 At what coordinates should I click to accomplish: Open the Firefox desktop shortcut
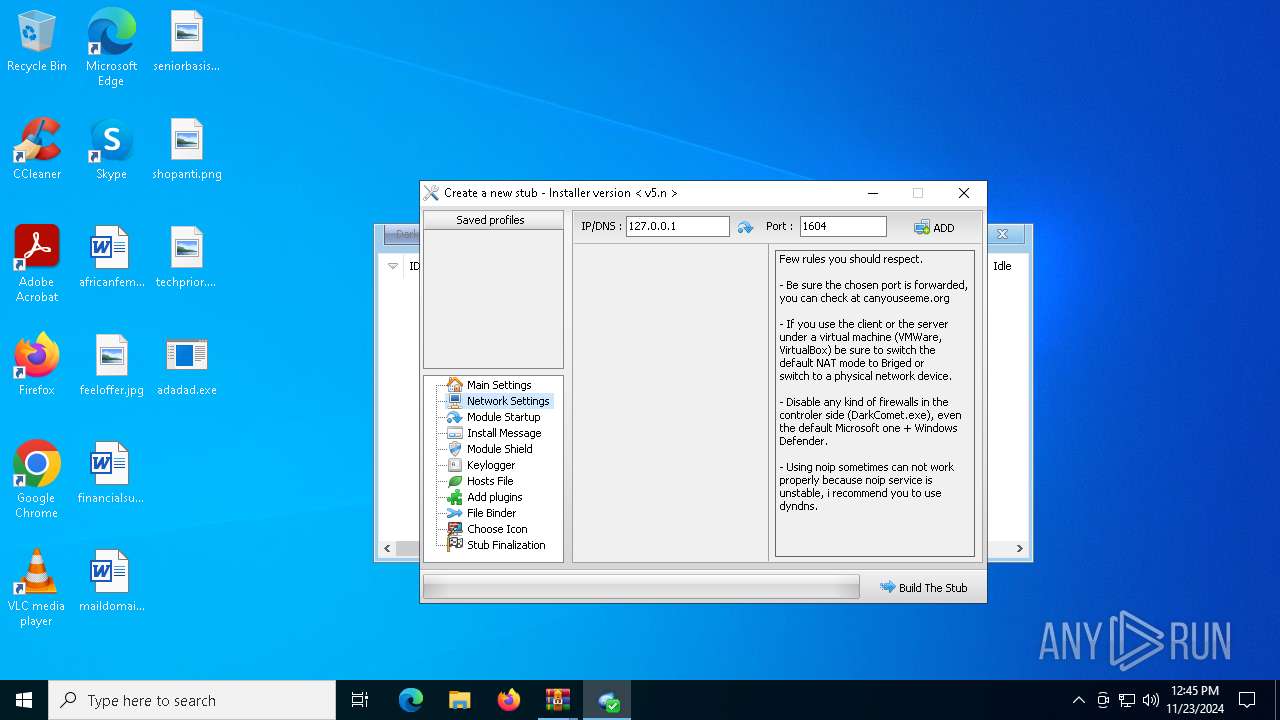pos(37,365)
